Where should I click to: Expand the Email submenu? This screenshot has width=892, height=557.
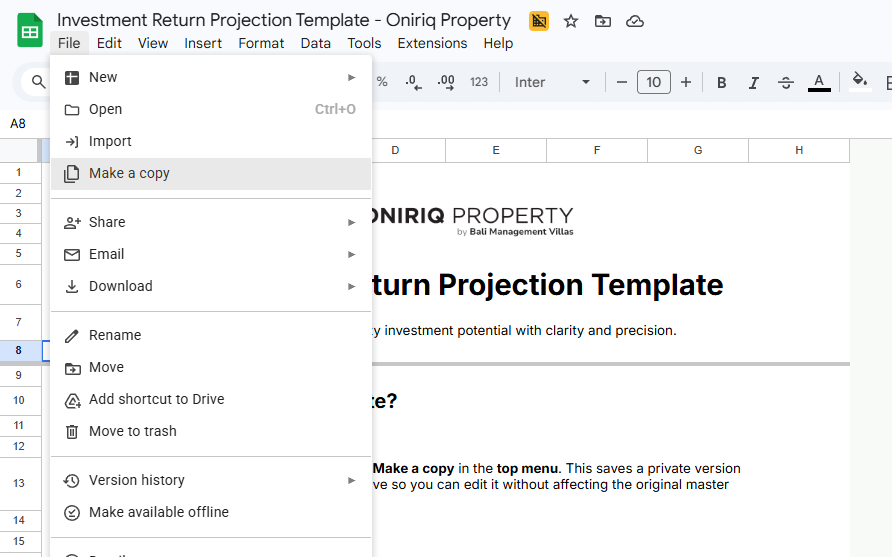click(x=211, y=254)
